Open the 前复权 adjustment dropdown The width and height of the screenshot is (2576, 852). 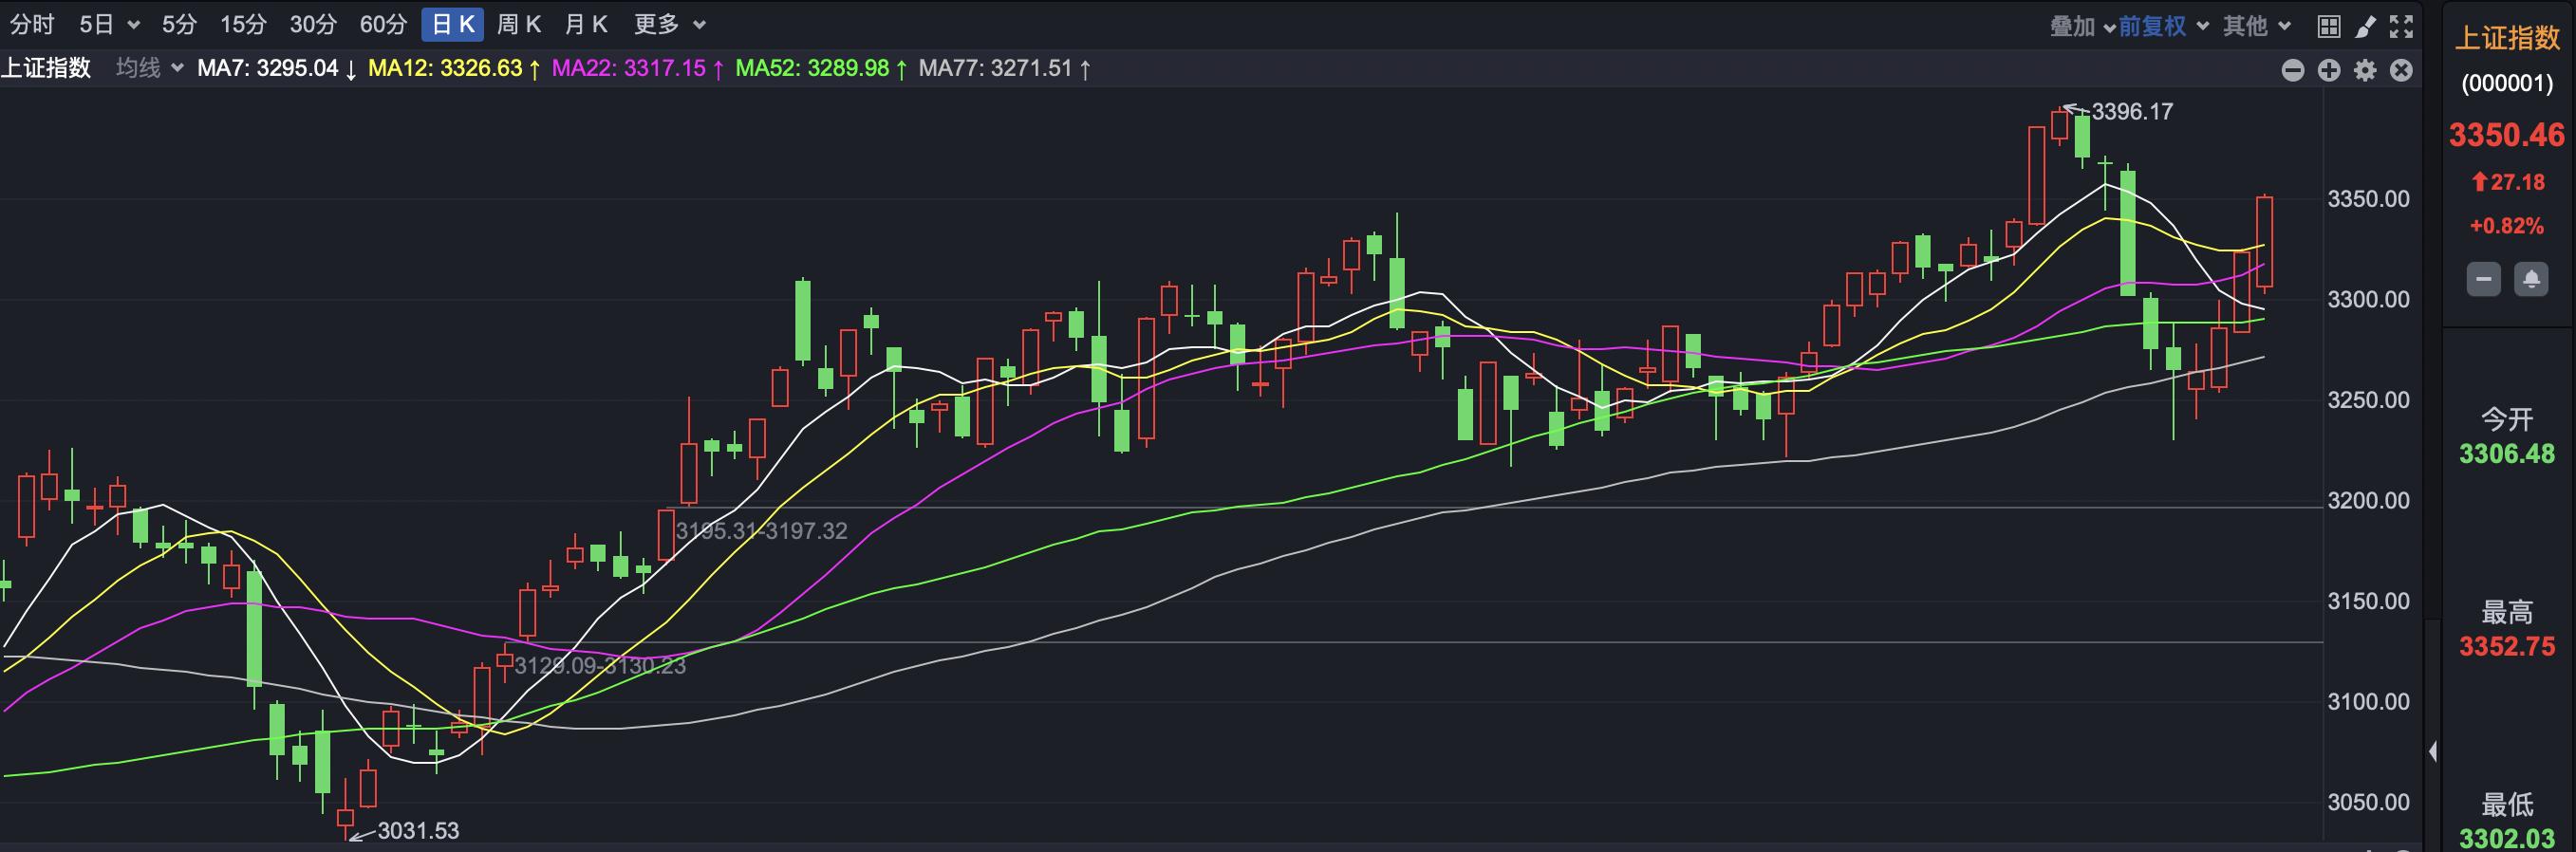pyautogui.click(x=2163, y=26)
